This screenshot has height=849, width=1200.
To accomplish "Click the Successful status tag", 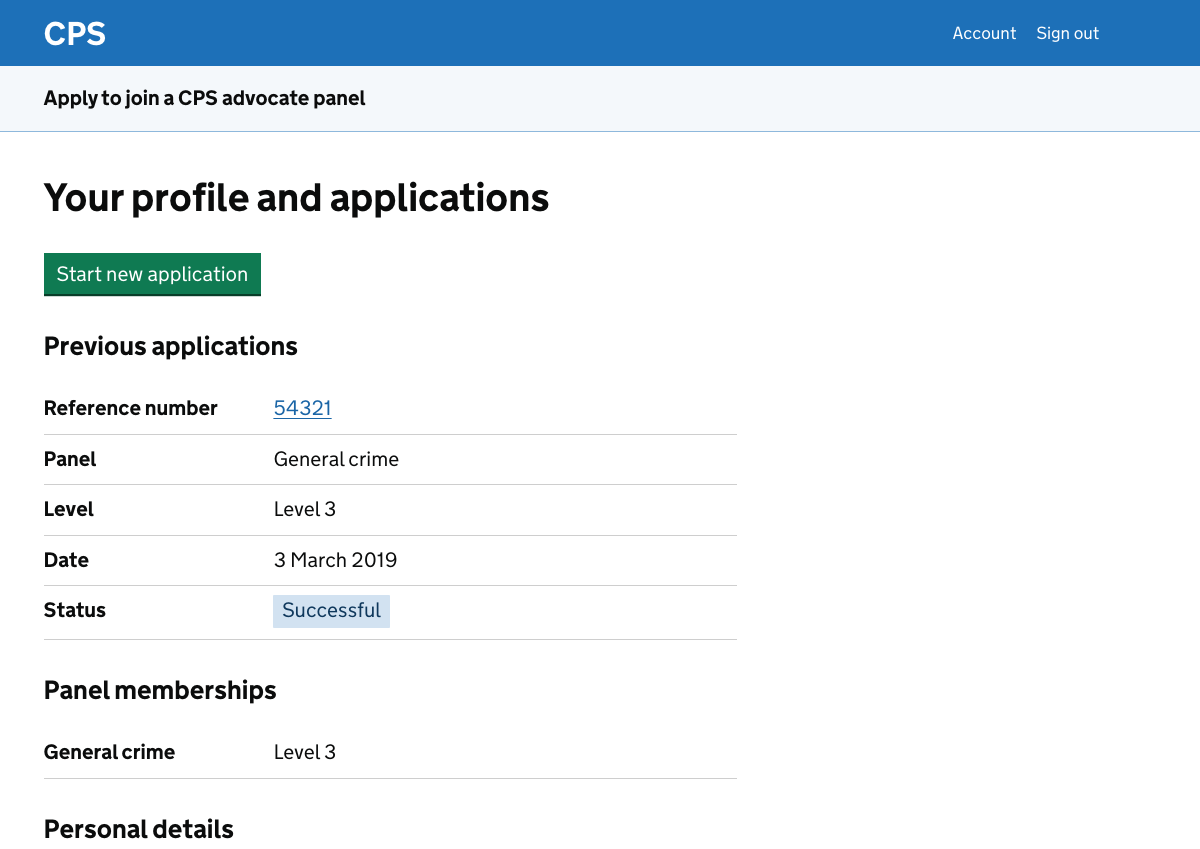I will tap(331, 610).
